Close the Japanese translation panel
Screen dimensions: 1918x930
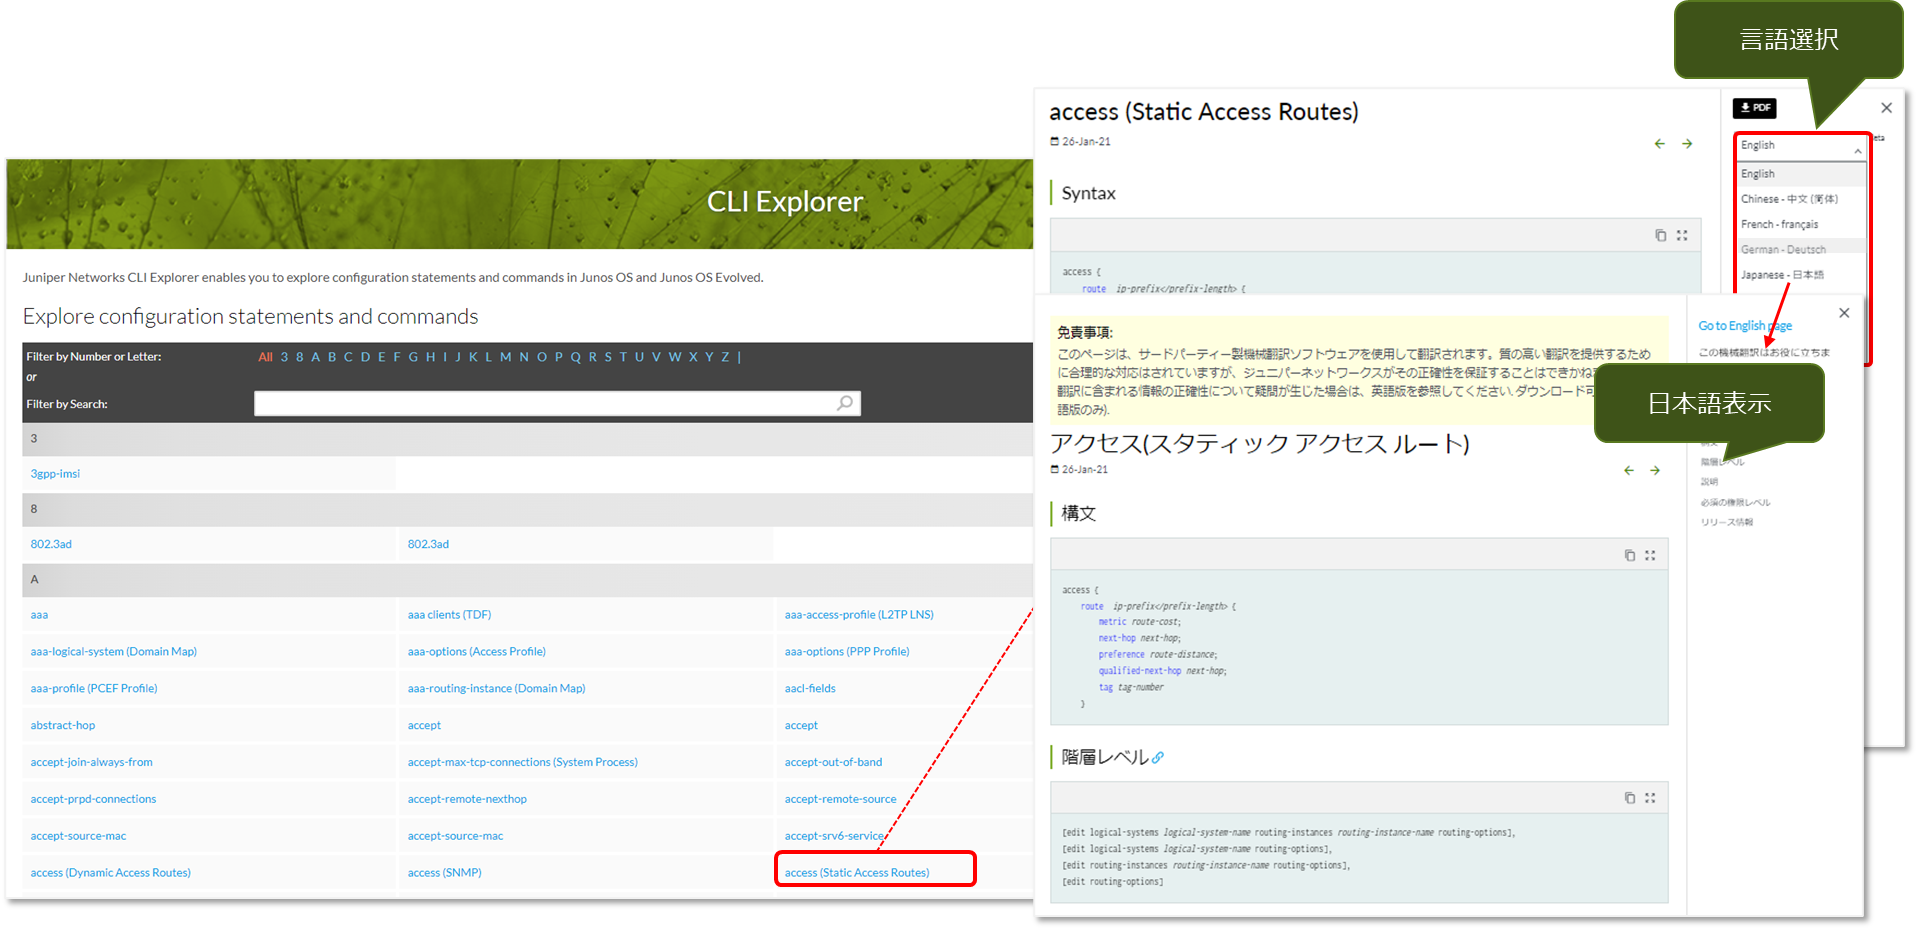[x=1844, y=313]
